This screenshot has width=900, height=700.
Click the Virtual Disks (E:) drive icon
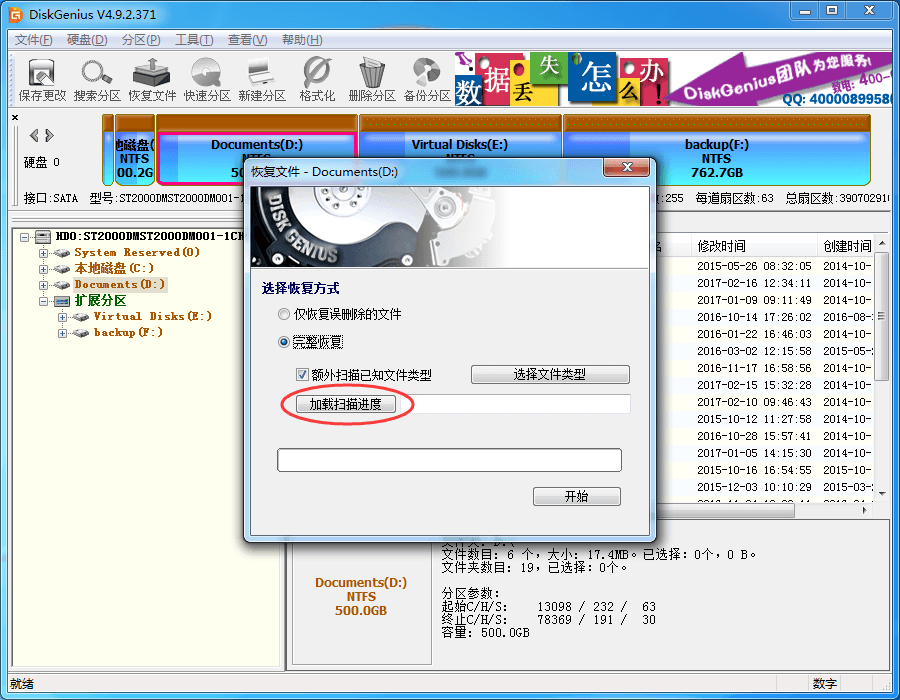click(81, 317)
